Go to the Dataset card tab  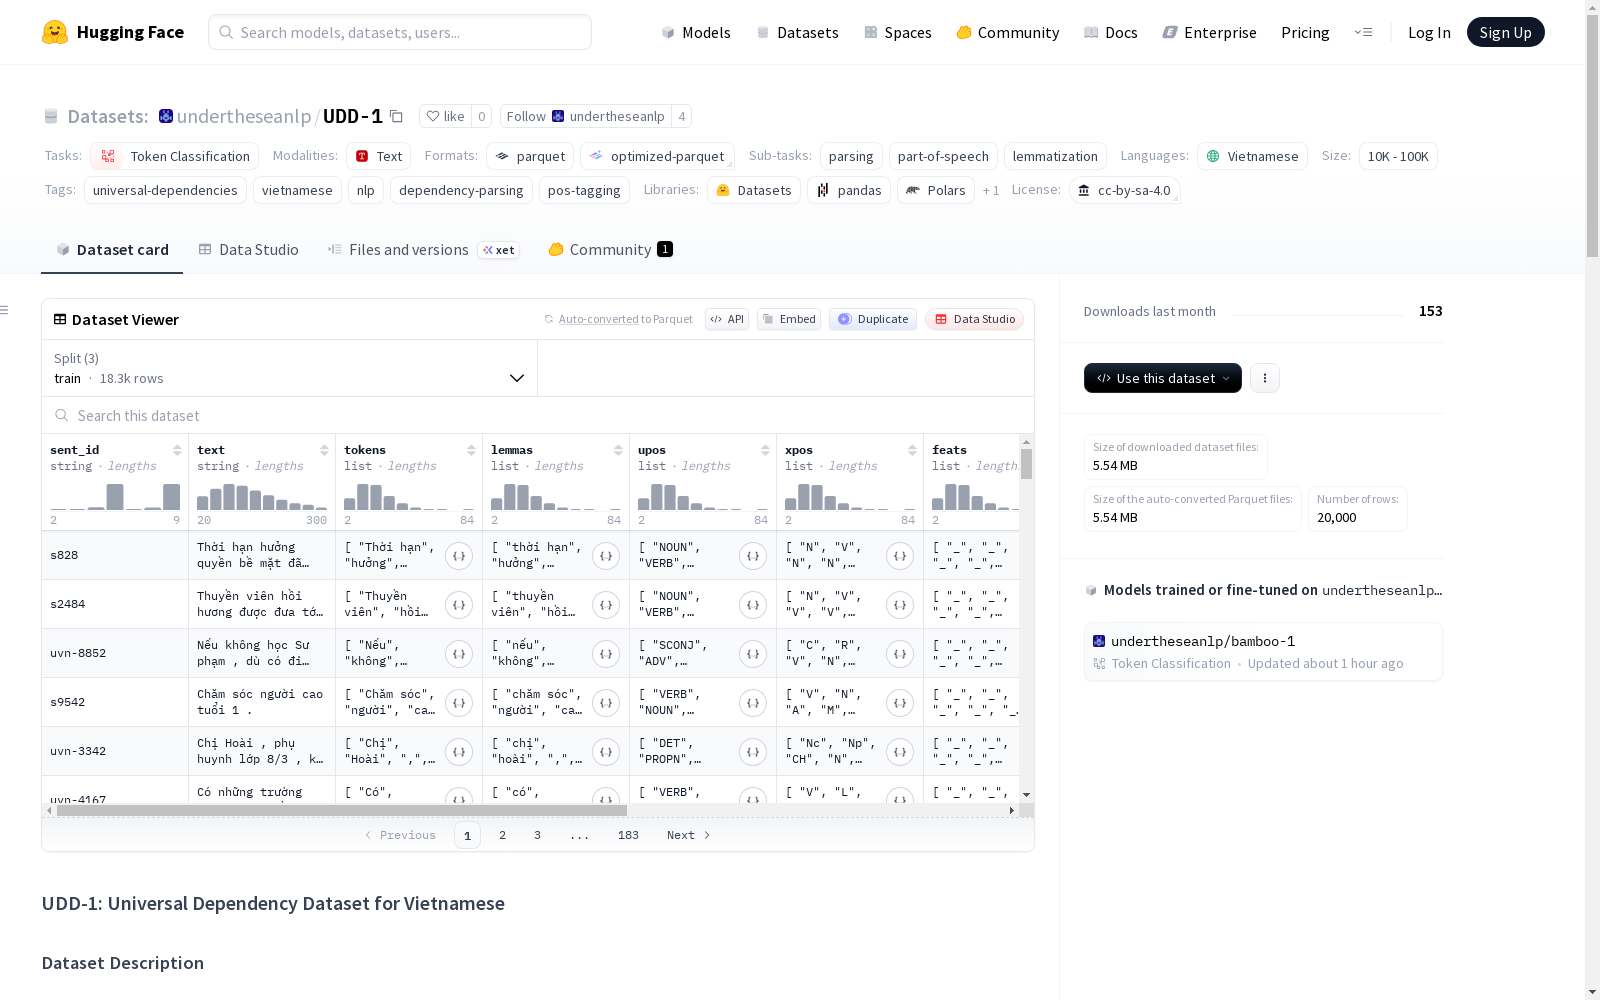(x=112, y=250)
